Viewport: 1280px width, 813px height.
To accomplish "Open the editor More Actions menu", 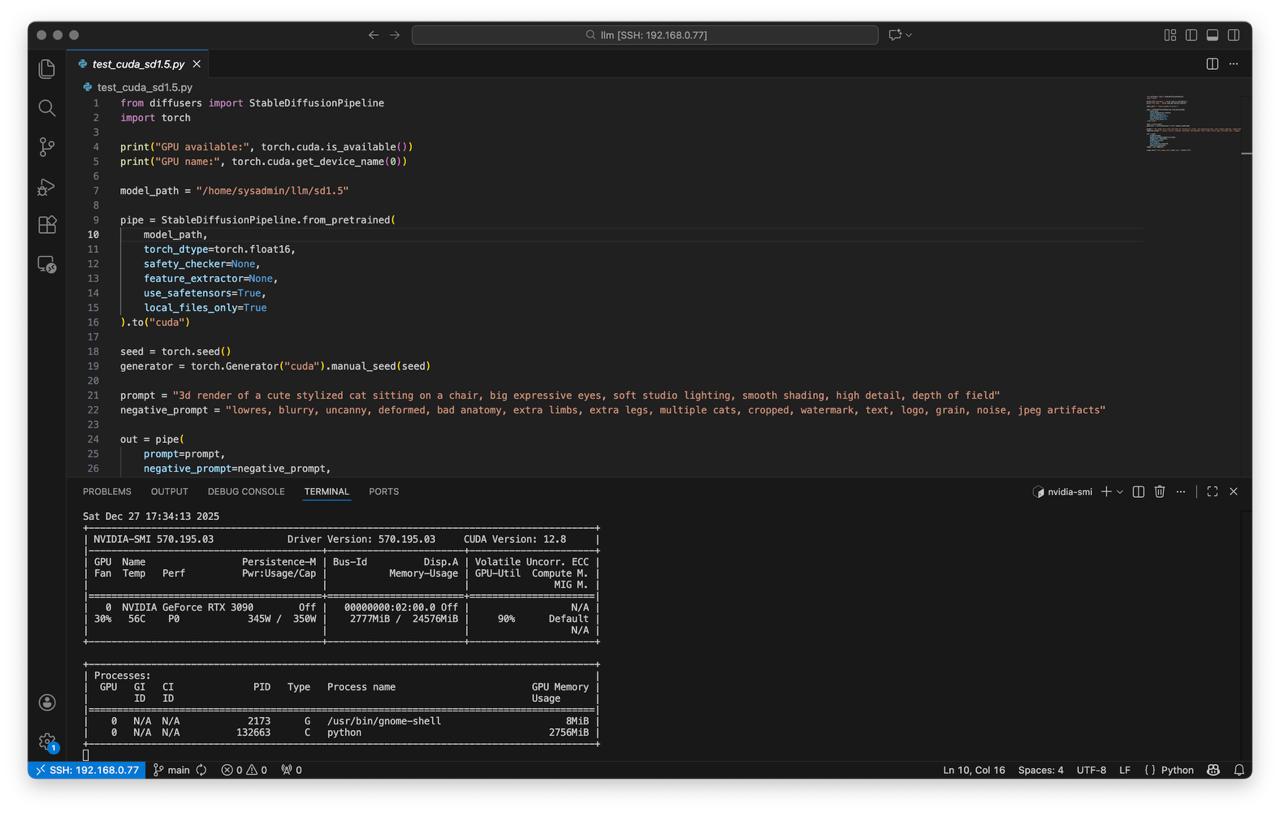I will click(x=1234, y=64).
